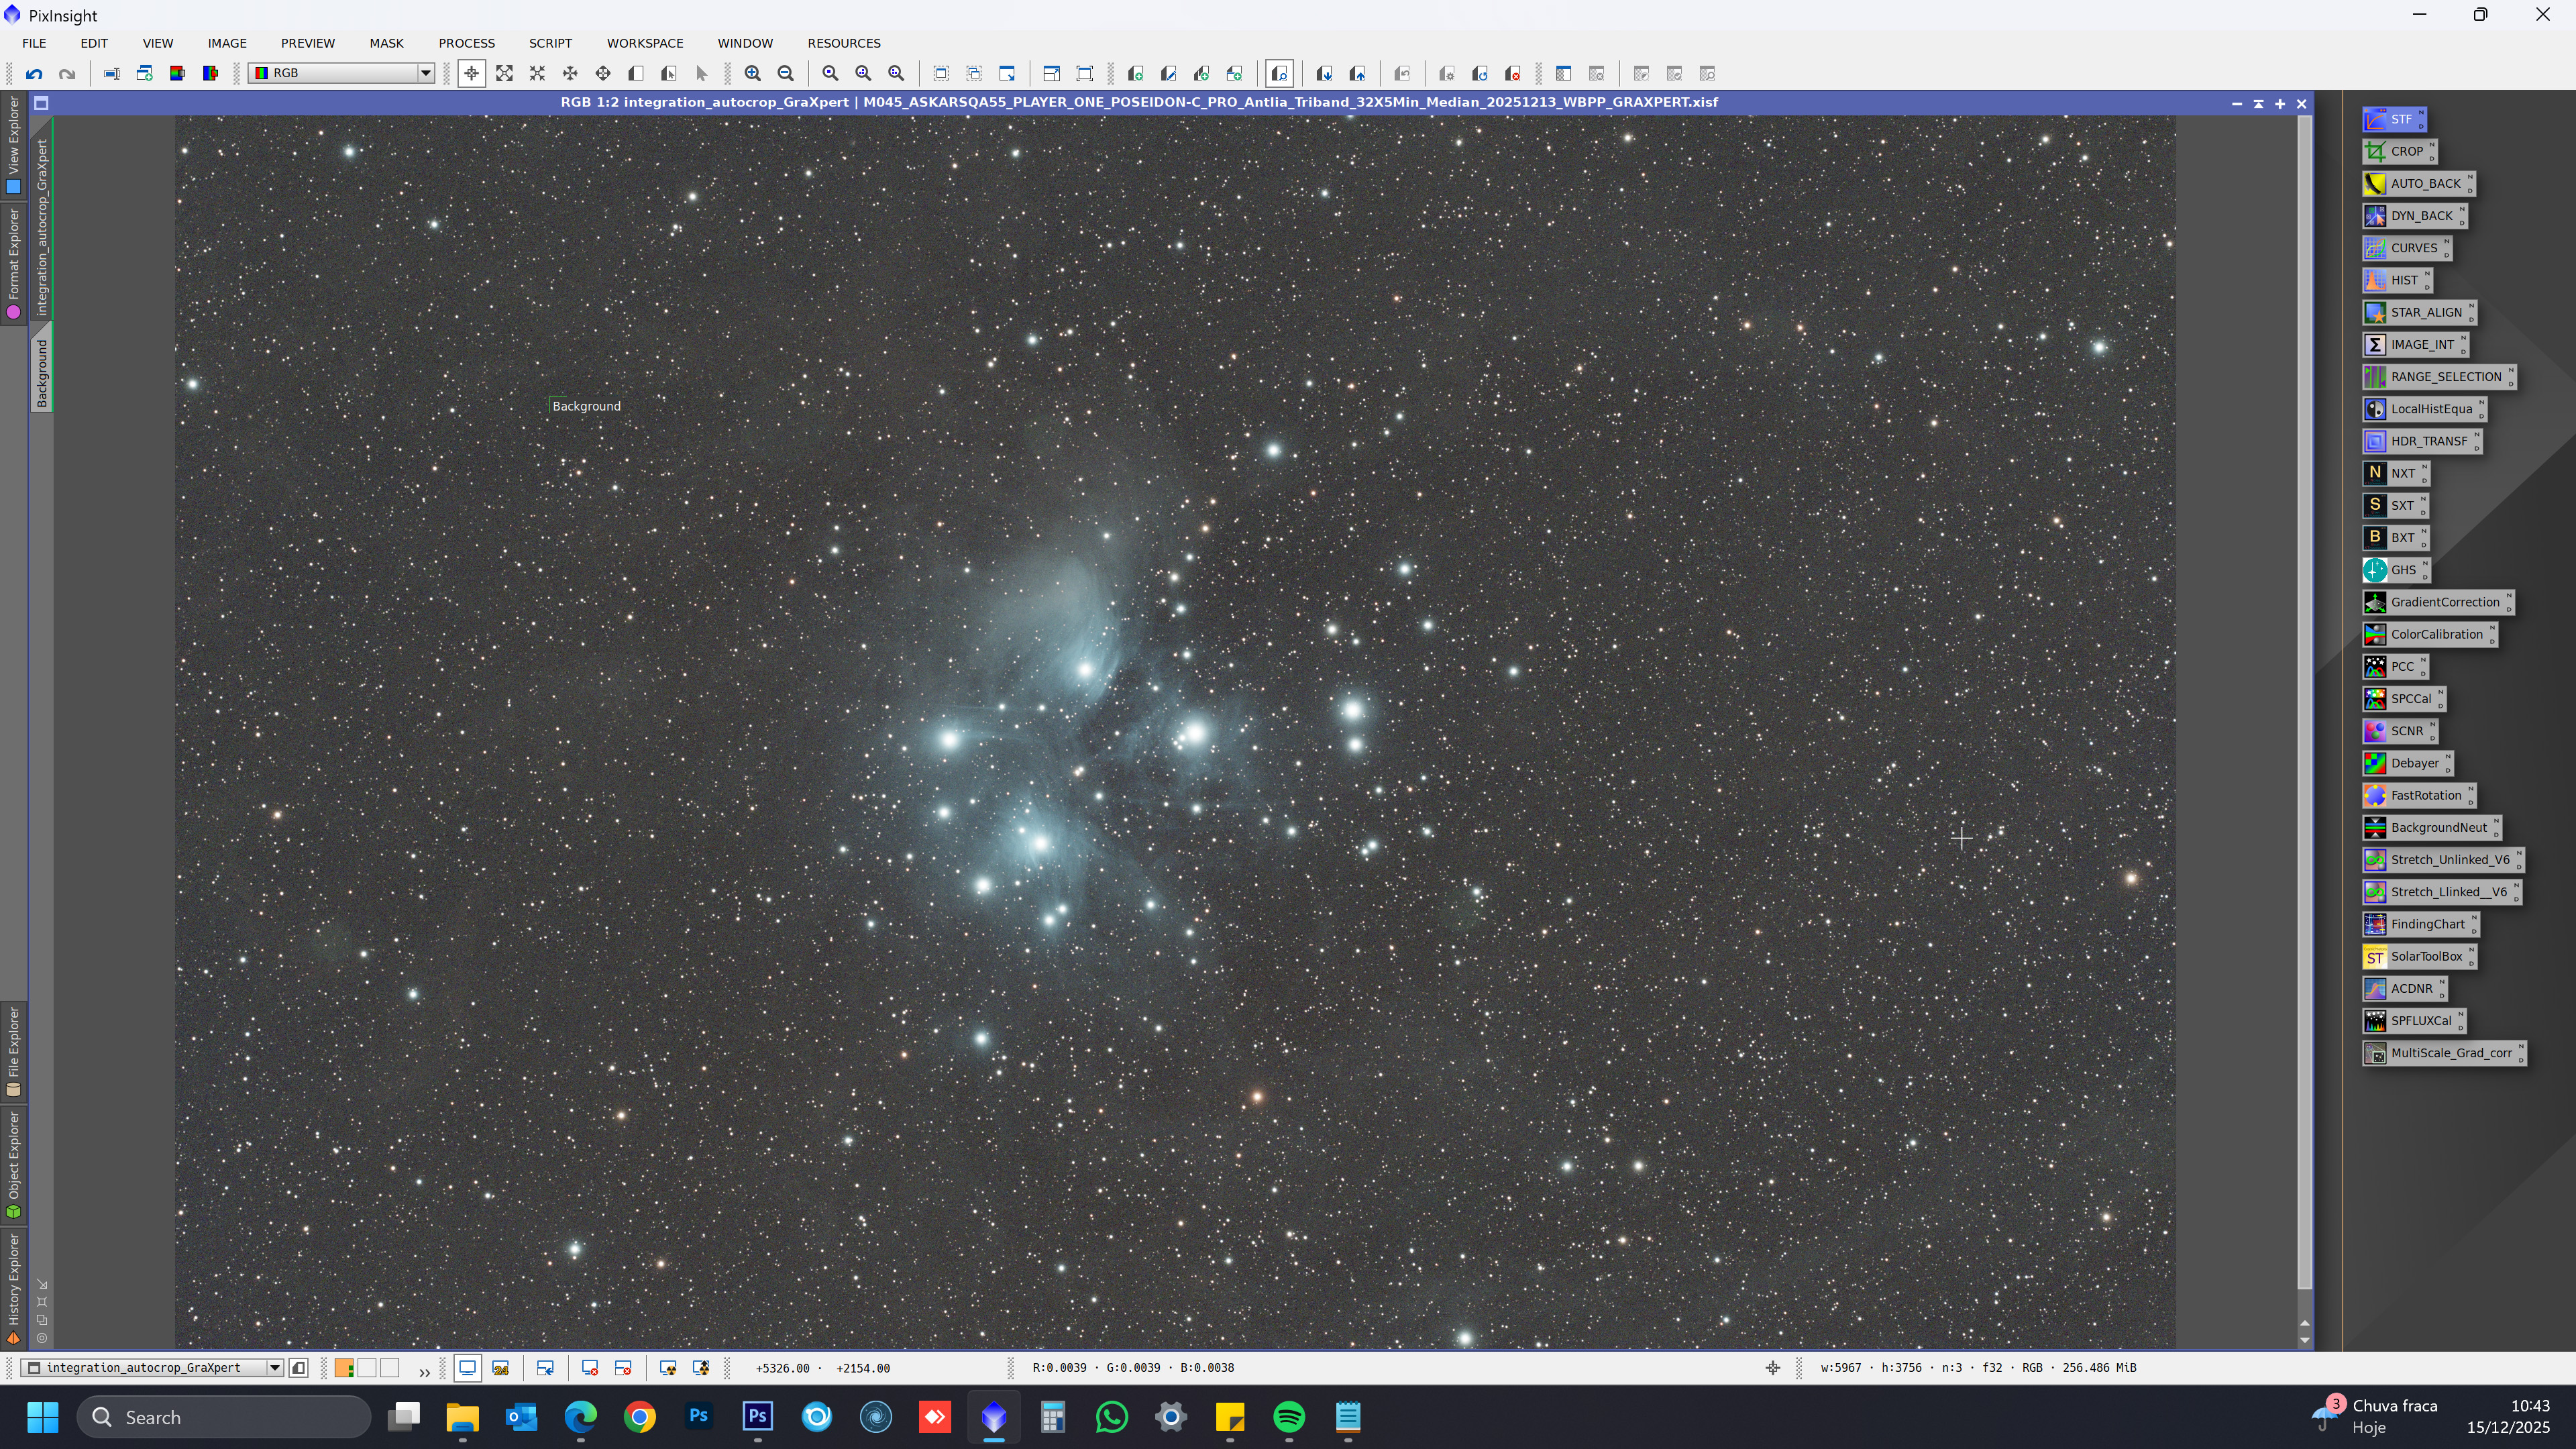Open the RGB channel display dropdown

[x=425, y=74]
